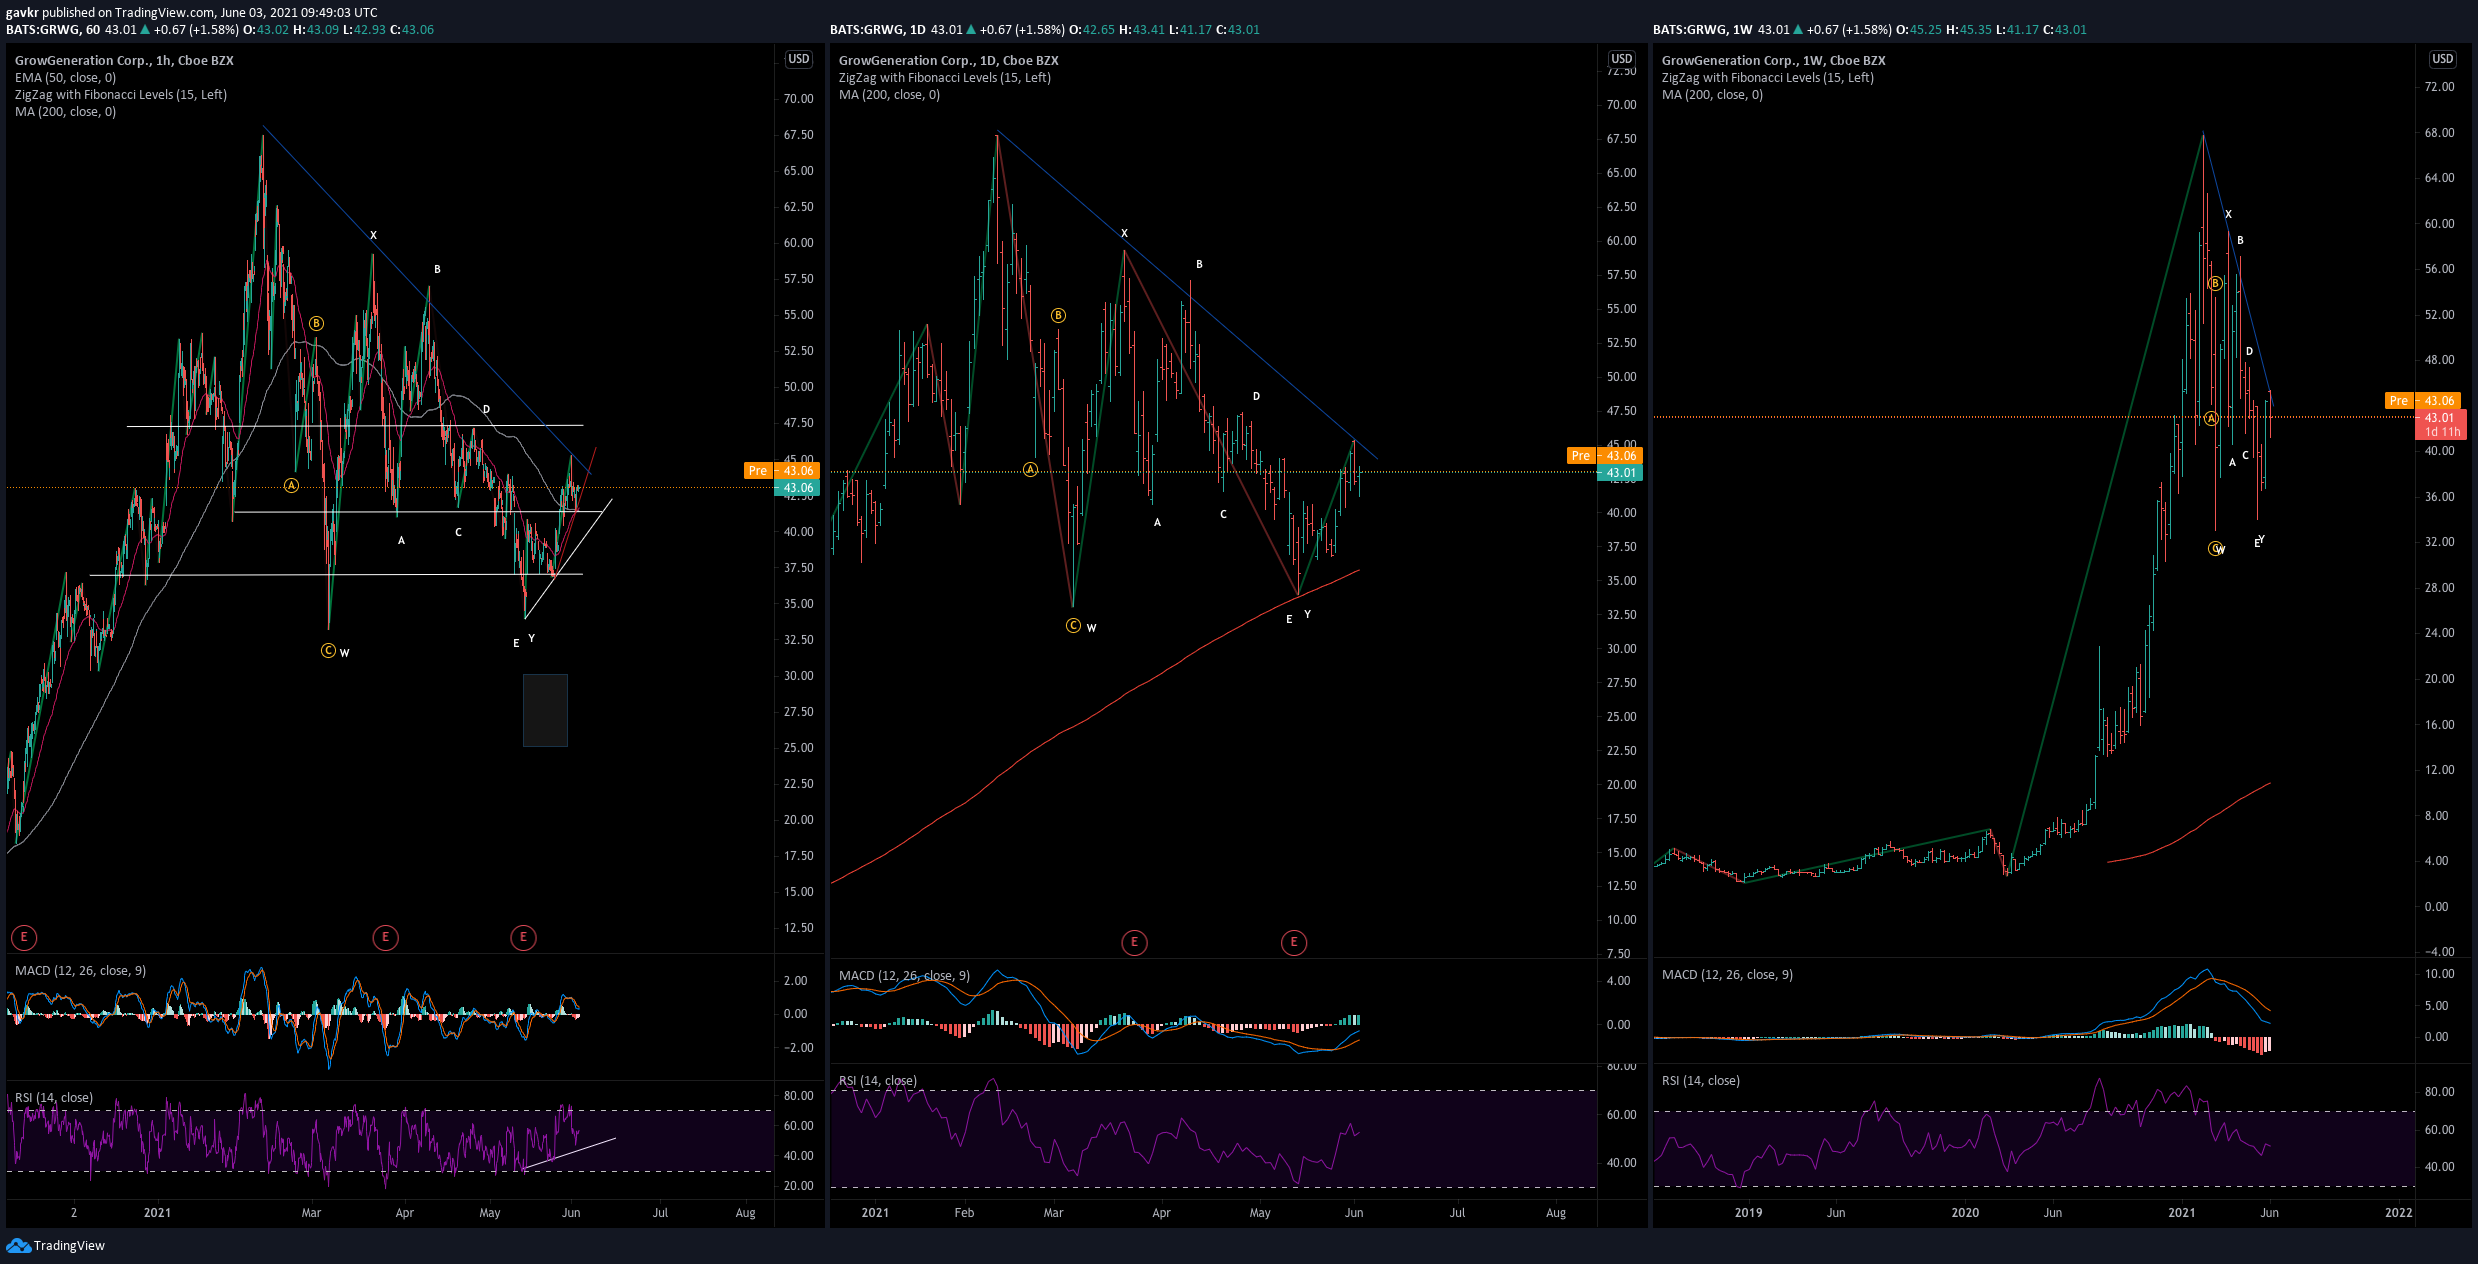Image resolution: width=2478 pixels, height=1264 pixels.
Task: Select circled A wave label on 1D chart
Action: coord(1030,469)
